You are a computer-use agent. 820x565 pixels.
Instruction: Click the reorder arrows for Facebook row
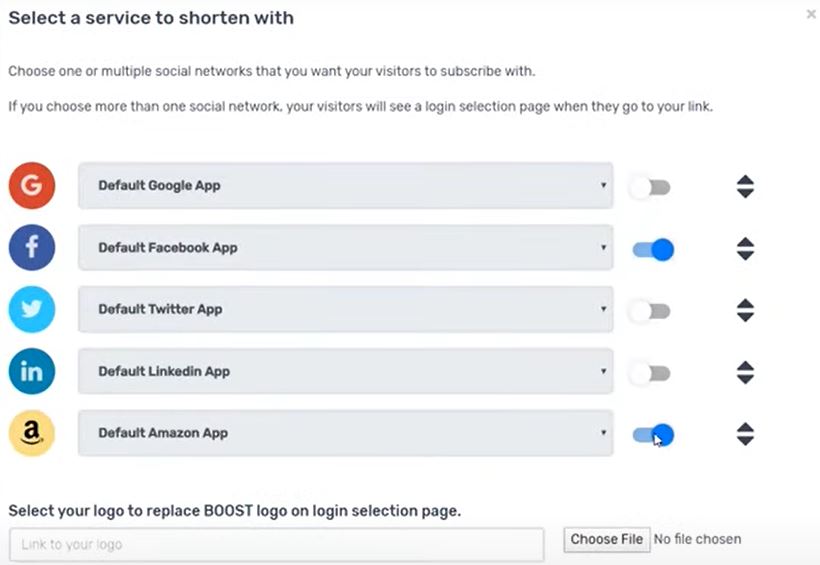(x=745, y=249)
